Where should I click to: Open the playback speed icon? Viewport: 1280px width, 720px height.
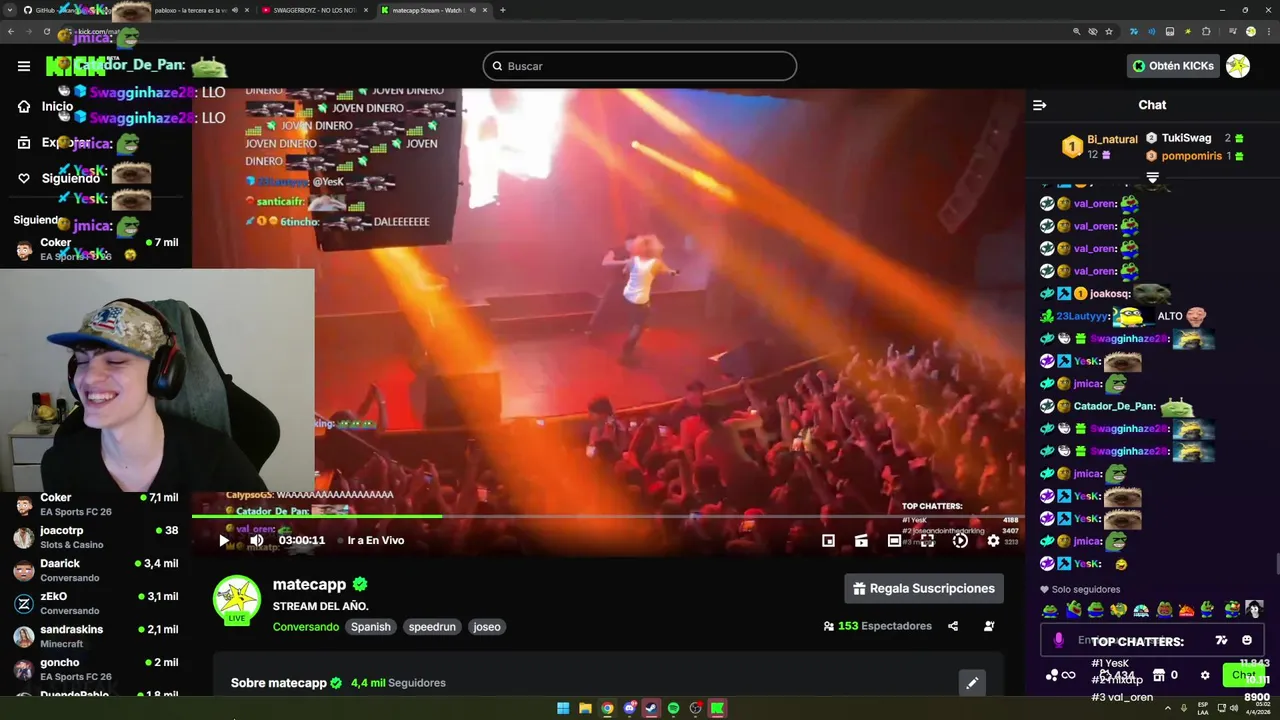[x=960, y=540]
